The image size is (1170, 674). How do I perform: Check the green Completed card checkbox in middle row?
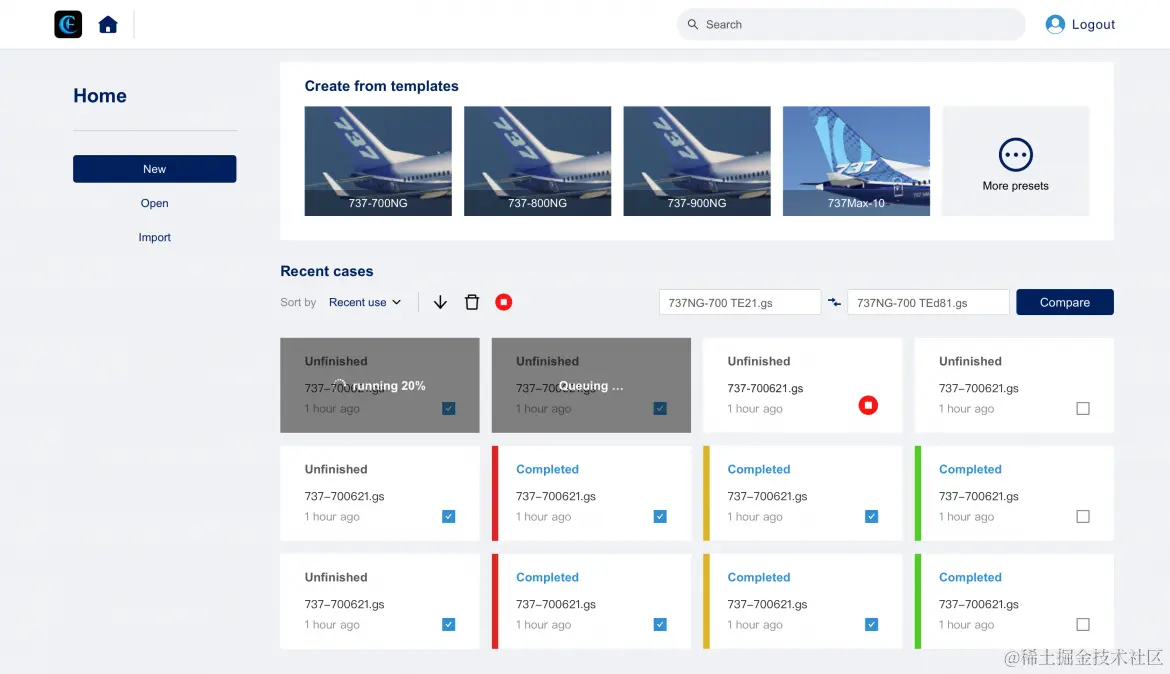(1082, 517)
